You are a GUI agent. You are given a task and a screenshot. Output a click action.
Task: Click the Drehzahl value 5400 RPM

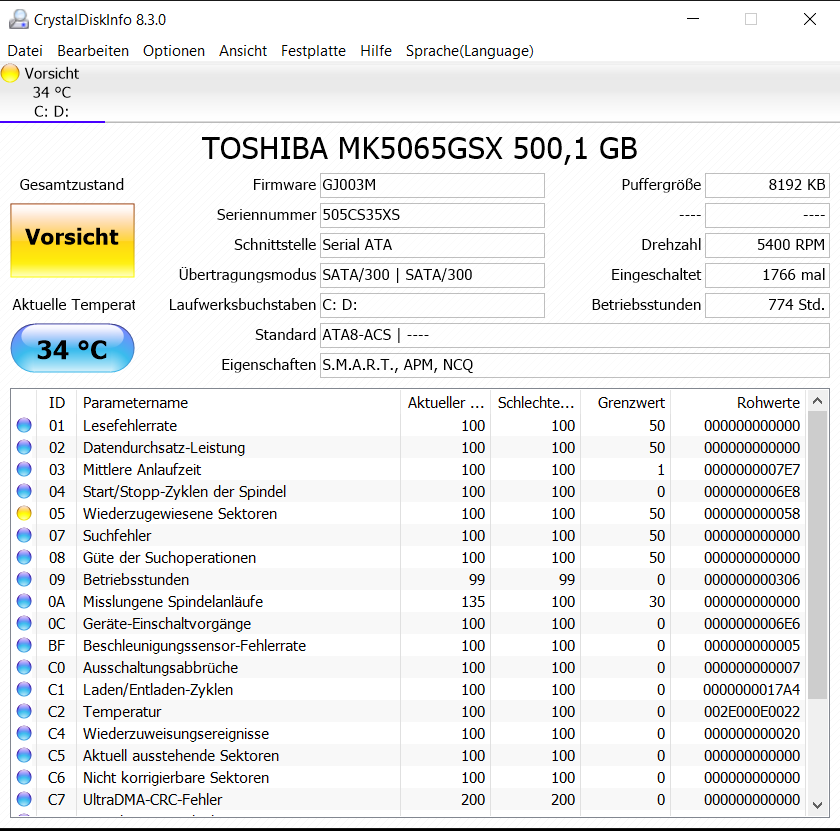coord(767,245)
